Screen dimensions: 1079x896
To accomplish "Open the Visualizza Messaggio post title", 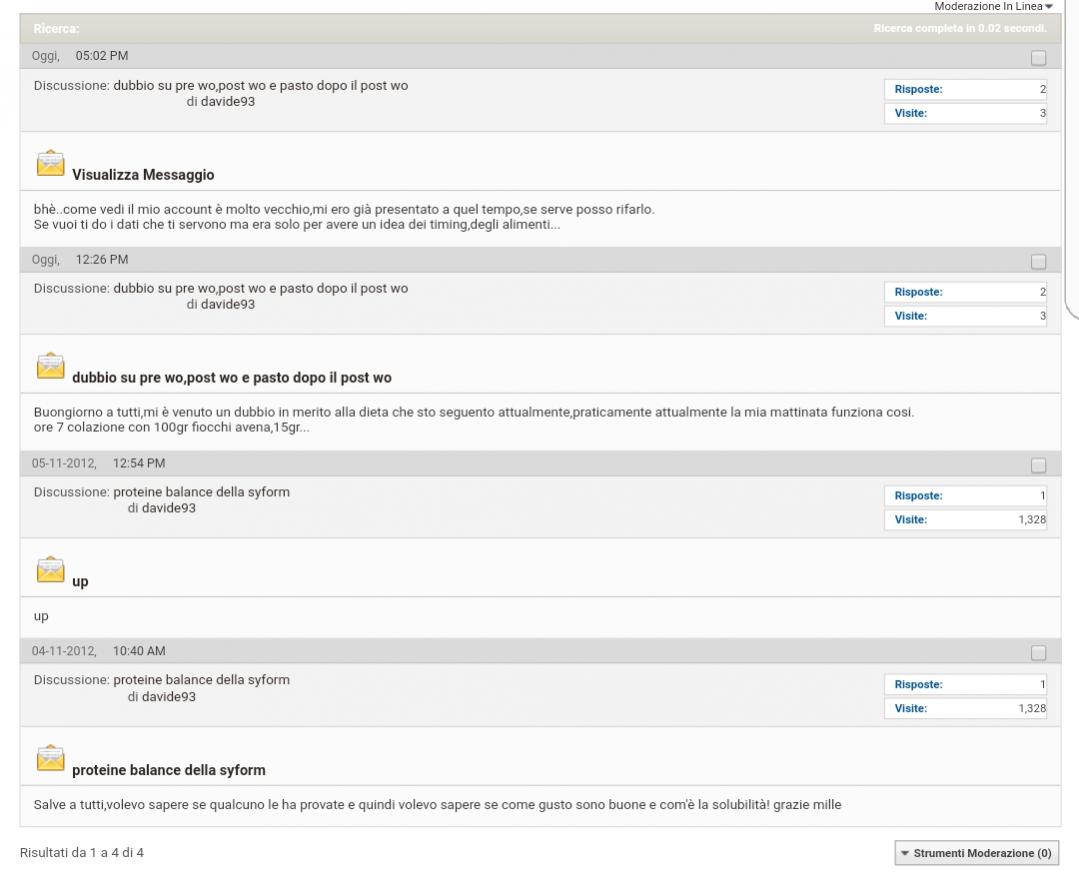I will tap(143, 175).
